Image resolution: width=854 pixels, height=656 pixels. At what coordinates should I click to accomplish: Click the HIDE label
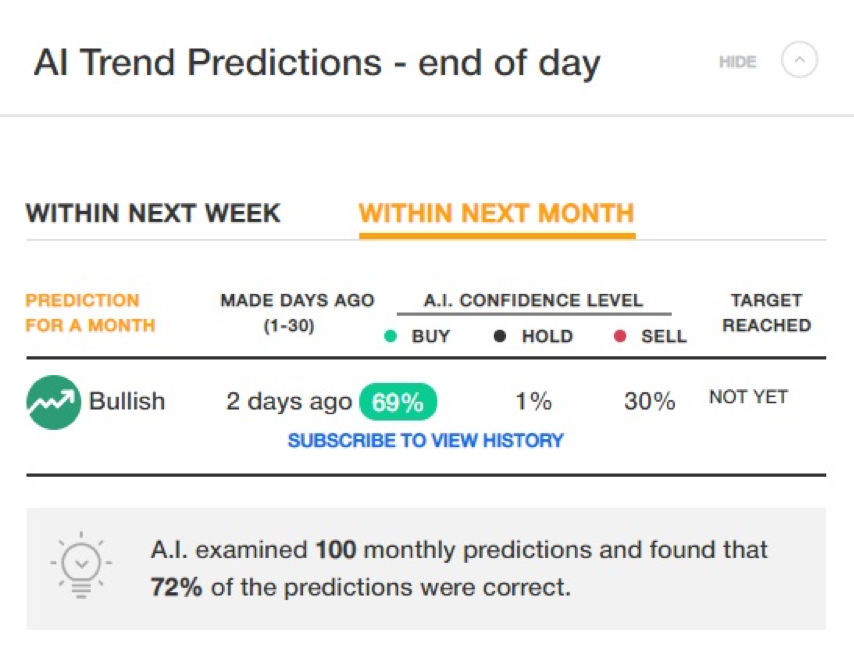click(x=737, y=62)
